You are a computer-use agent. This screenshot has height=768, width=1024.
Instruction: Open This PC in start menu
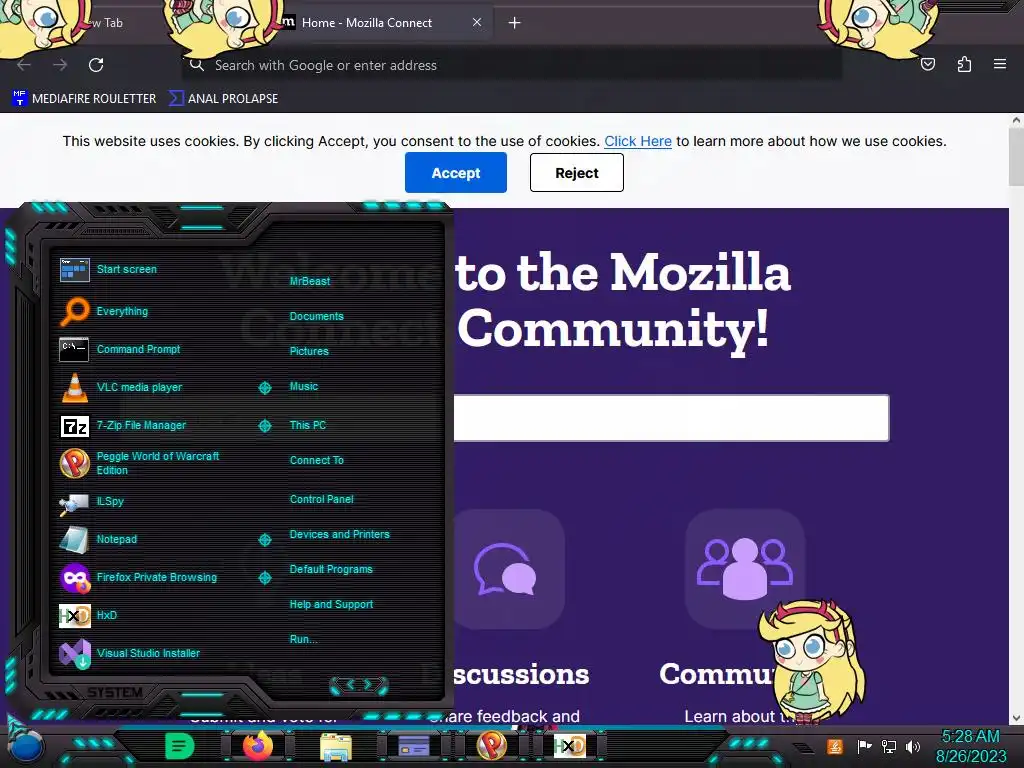[308, 425]
